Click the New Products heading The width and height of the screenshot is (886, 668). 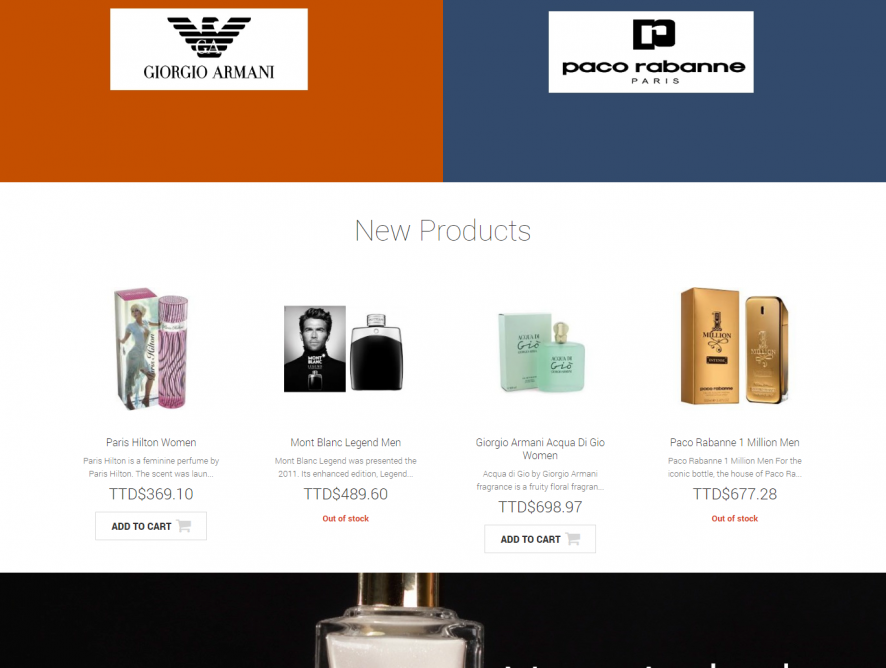click(442, 231)
